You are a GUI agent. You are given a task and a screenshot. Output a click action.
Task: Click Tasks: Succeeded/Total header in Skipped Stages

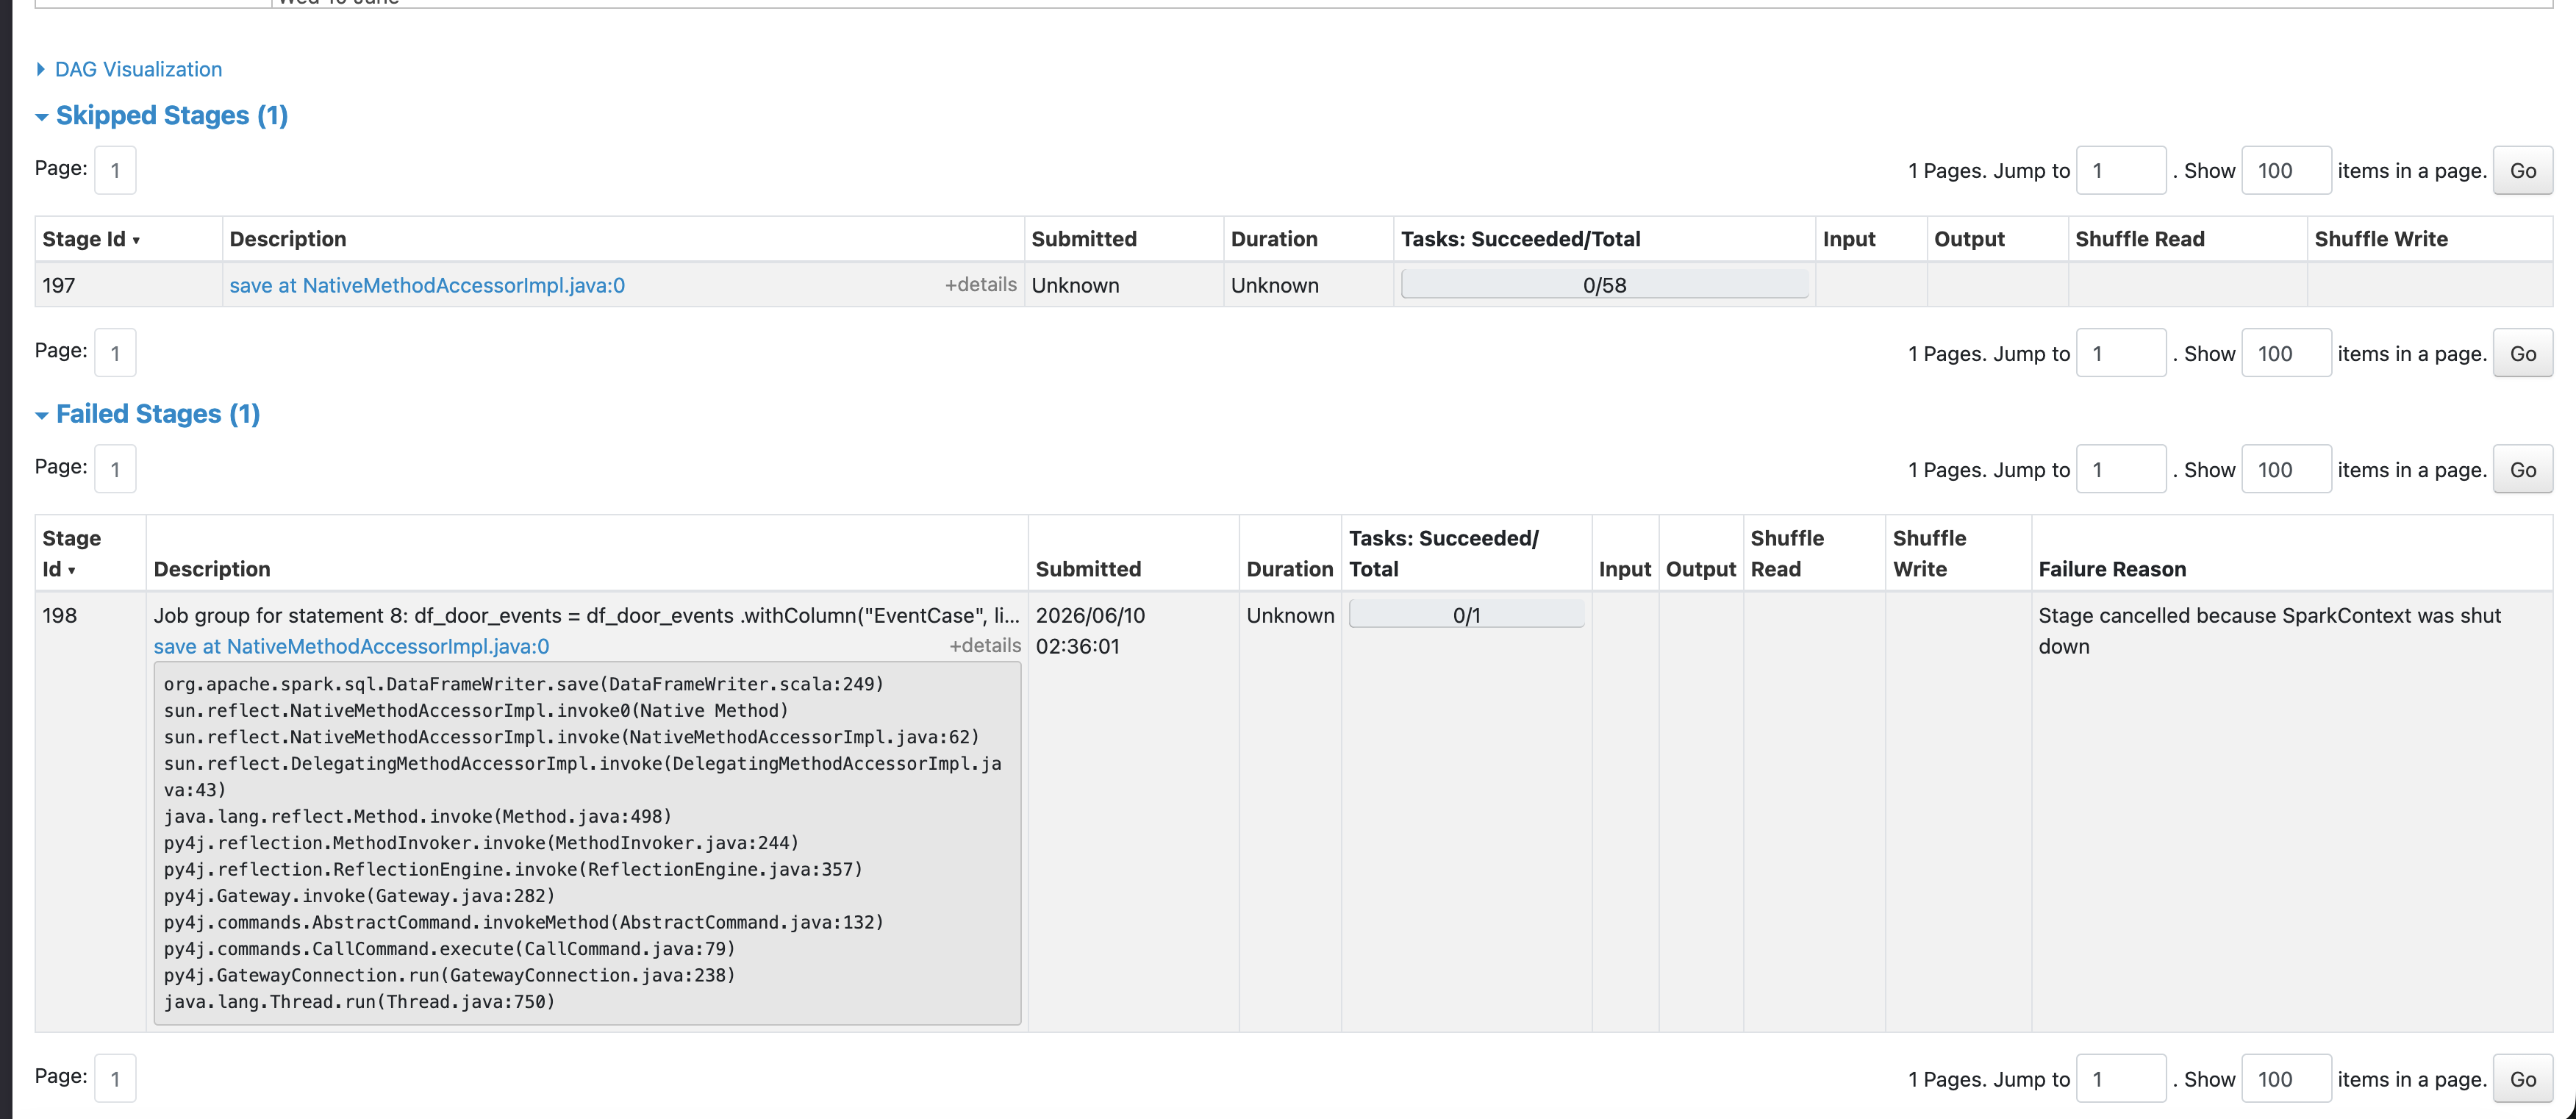[1520, 239]
